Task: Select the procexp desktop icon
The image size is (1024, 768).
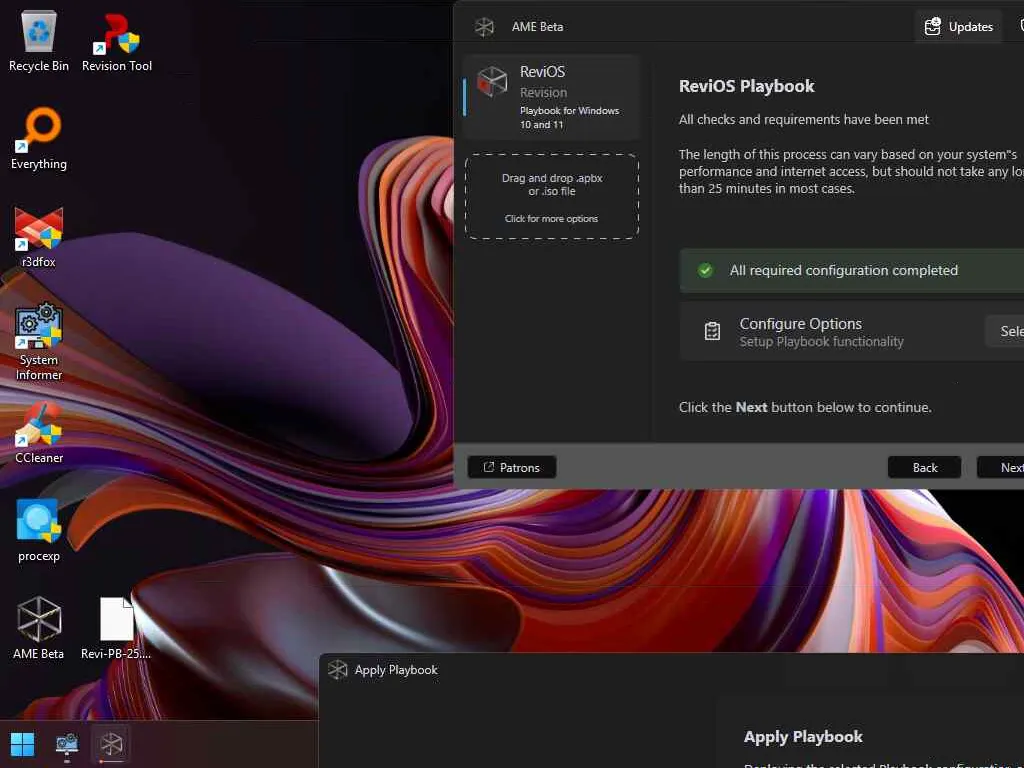Action: click(39, 530)
